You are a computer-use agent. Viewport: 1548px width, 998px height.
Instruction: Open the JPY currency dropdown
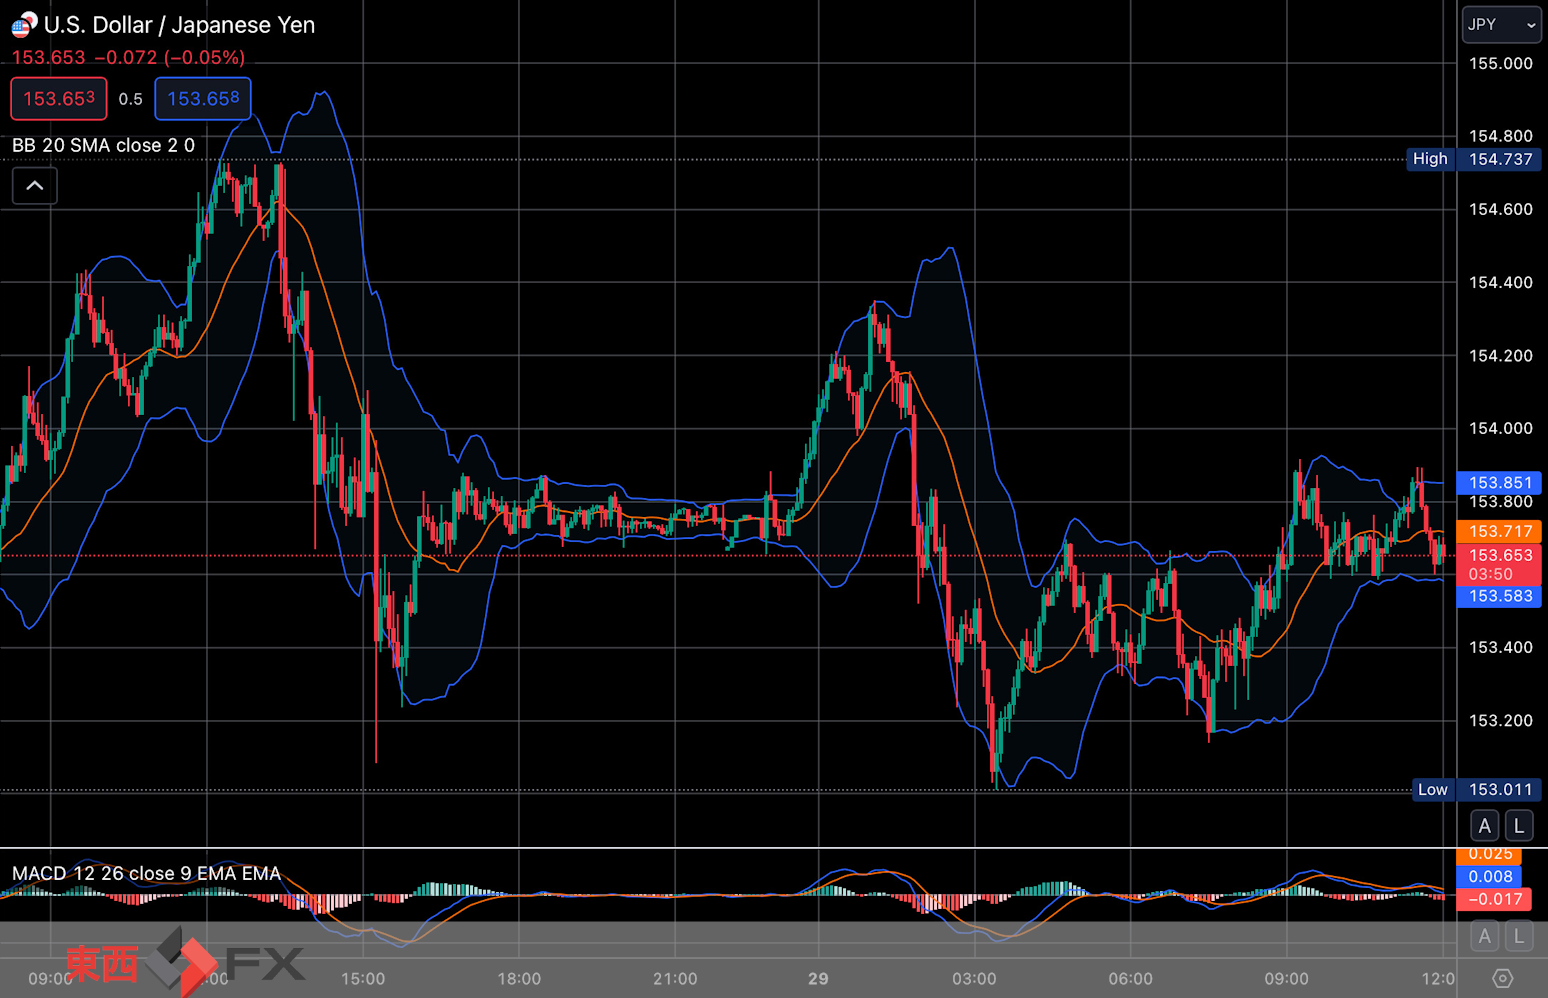[1501, 25]
